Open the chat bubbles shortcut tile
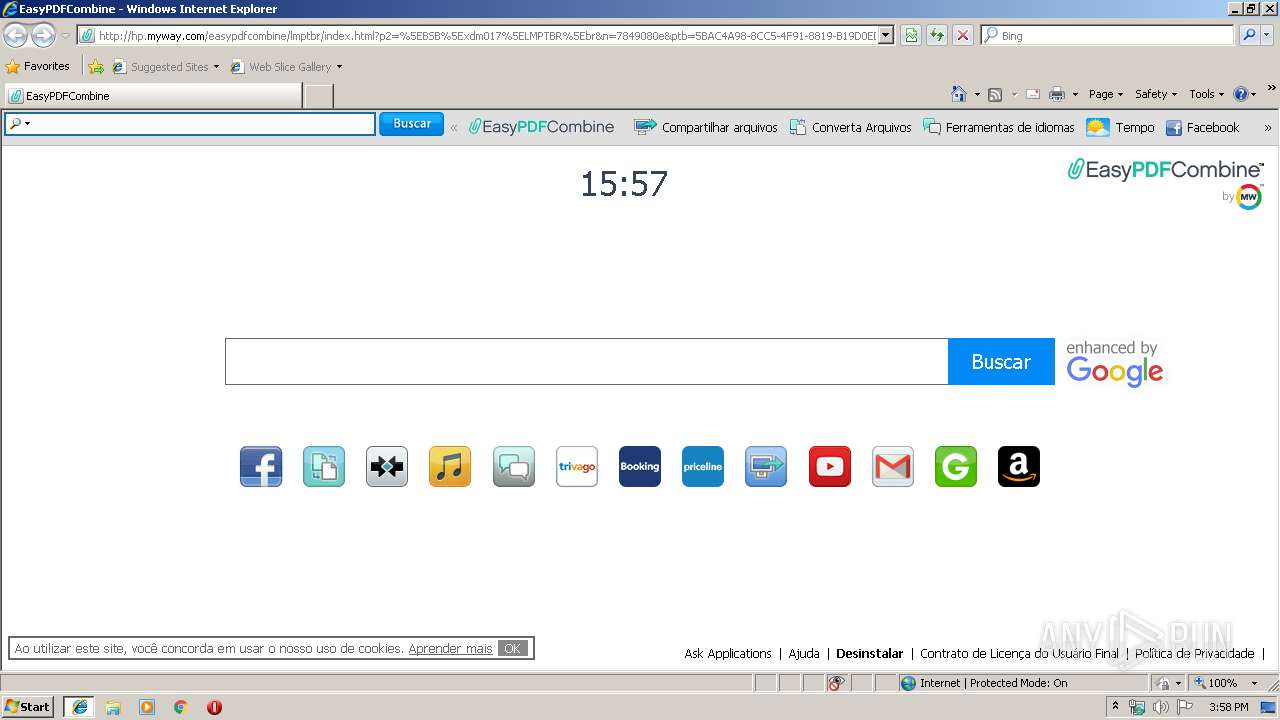1280x720 pixels. click(x=514, y=467)
